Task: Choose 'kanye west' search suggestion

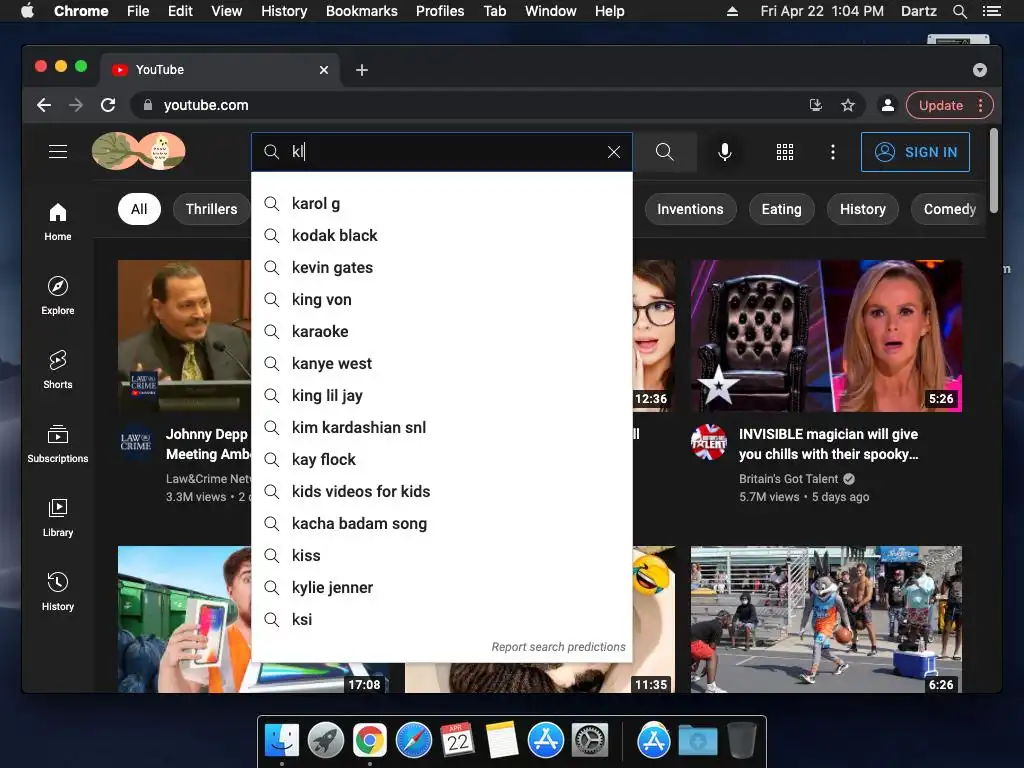Action: pyautogui.click(x=441, y=364)
